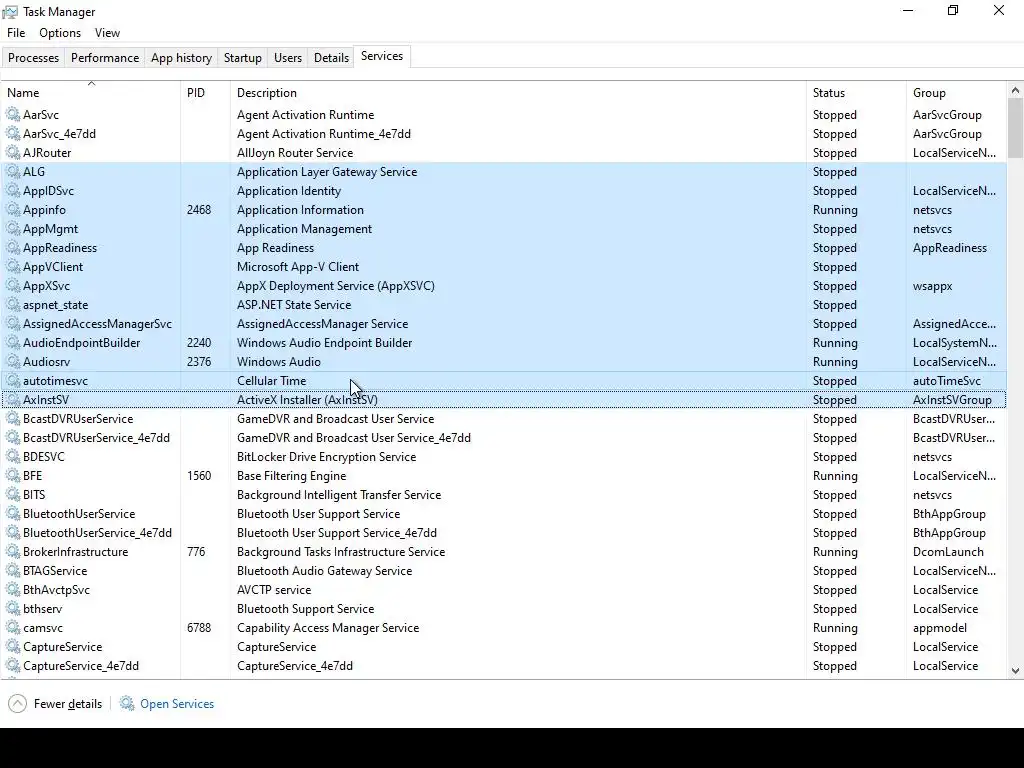The width and height of the screenshot is (1024, 768).
Task: Click the gear icon beside BTAGService
Action: pos(13,570)
